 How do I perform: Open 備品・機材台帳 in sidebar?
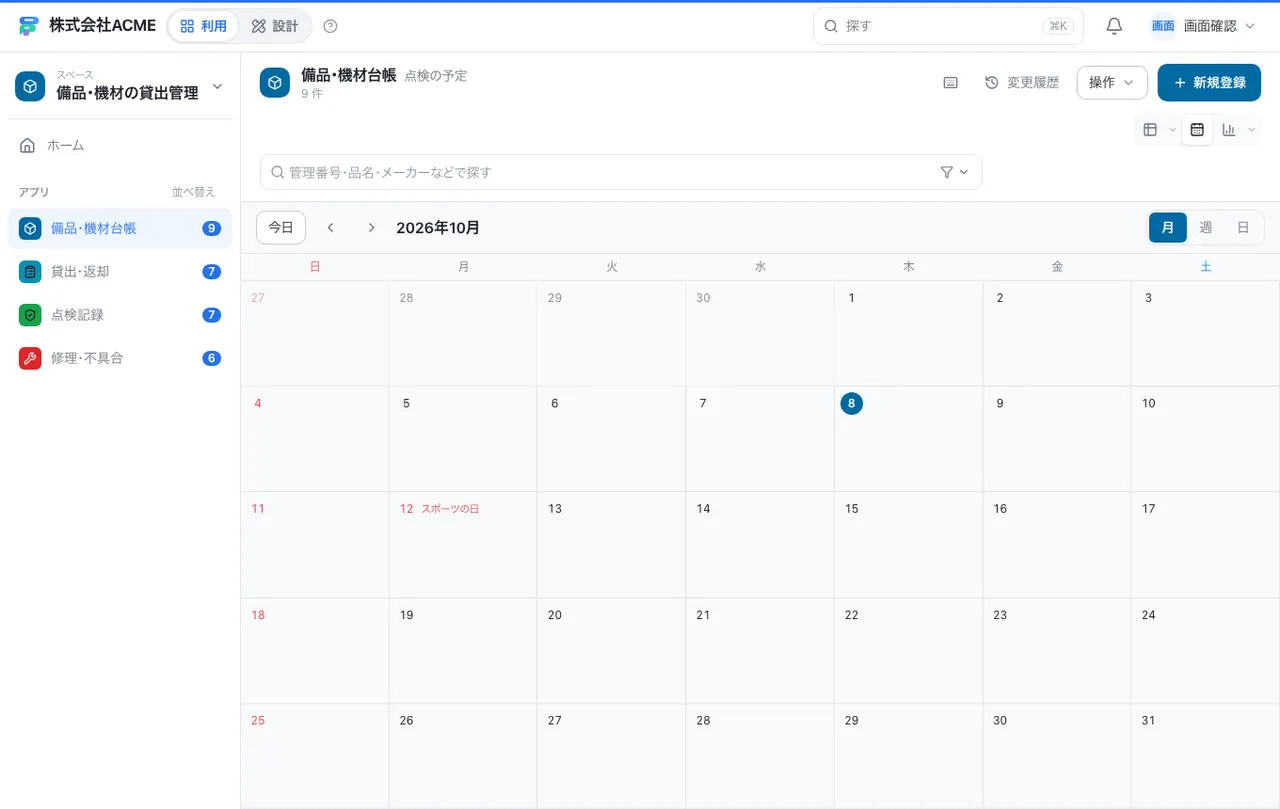[x=120, y=229]
